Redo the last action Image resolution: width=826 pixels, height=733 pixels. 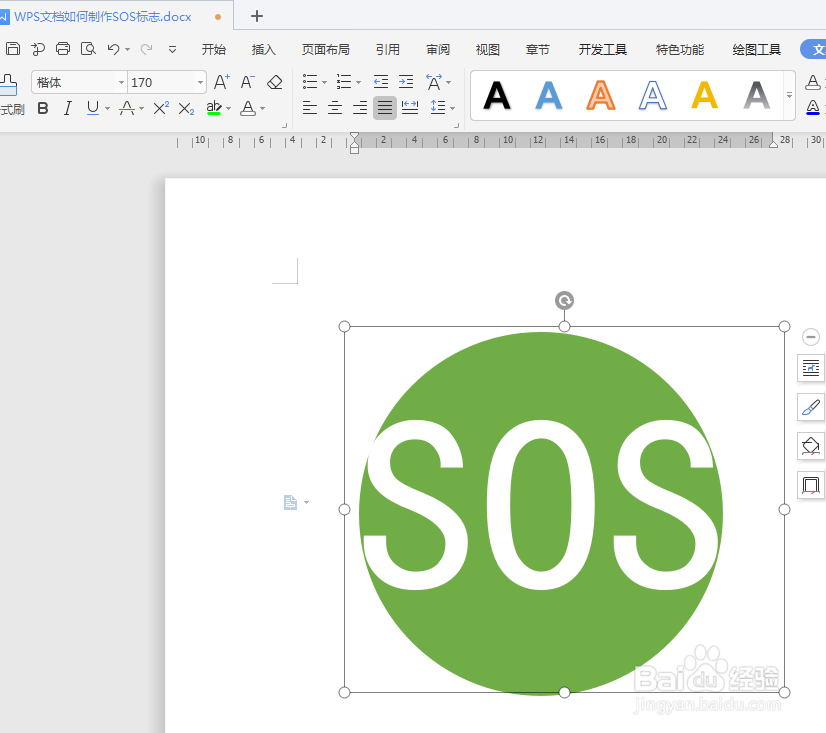pyautogui.click(x=146, y=49)
